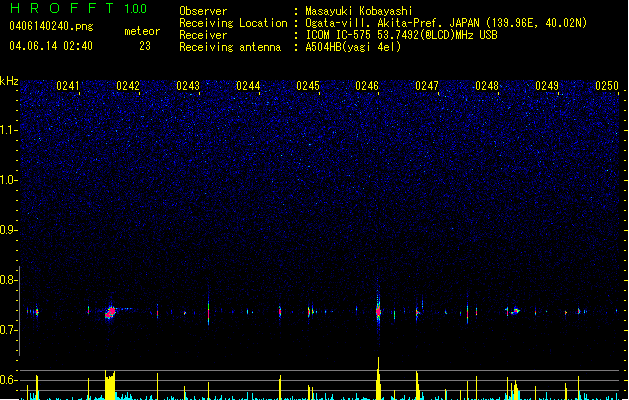Select ICOM IC-575 53.7492 MHz USB text
This screenshot has width=629, height=400.
click(401, 35)
